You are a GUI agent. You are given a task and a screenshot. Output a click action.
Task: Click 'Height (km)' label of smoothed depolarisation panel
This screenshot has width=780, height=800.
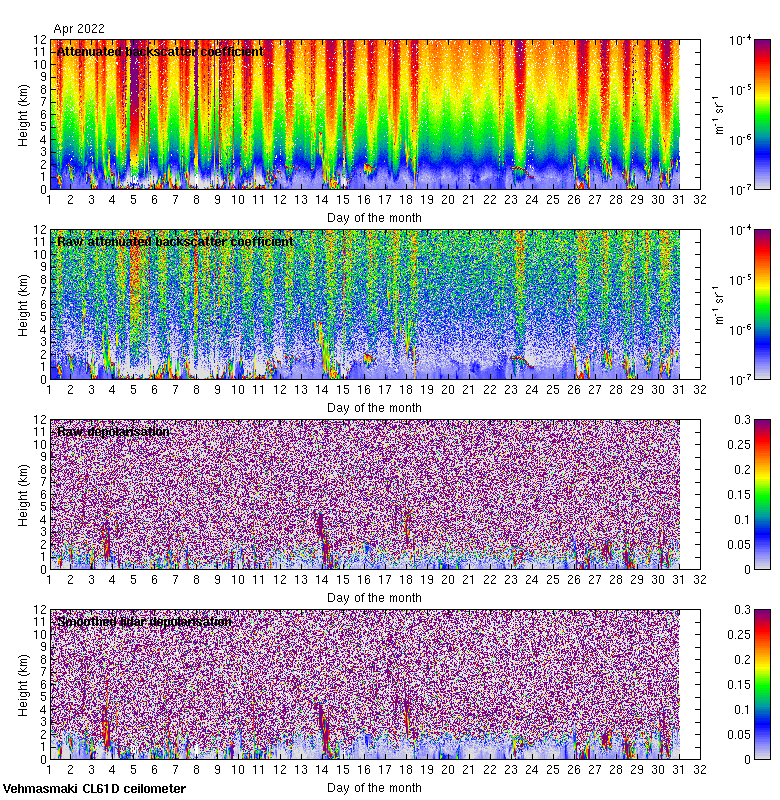(23, 685)
